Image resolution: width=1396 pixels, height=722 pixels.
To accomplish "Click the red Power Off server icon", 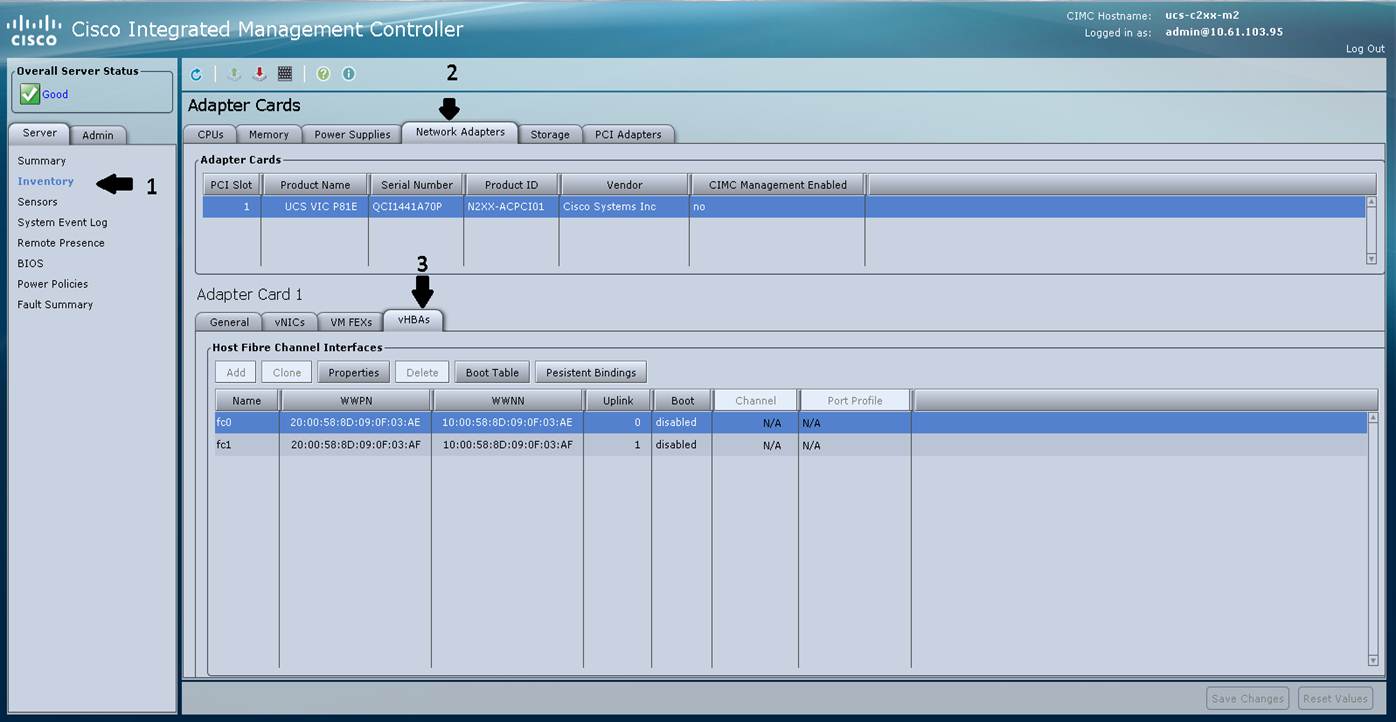I will coord(259,74).
